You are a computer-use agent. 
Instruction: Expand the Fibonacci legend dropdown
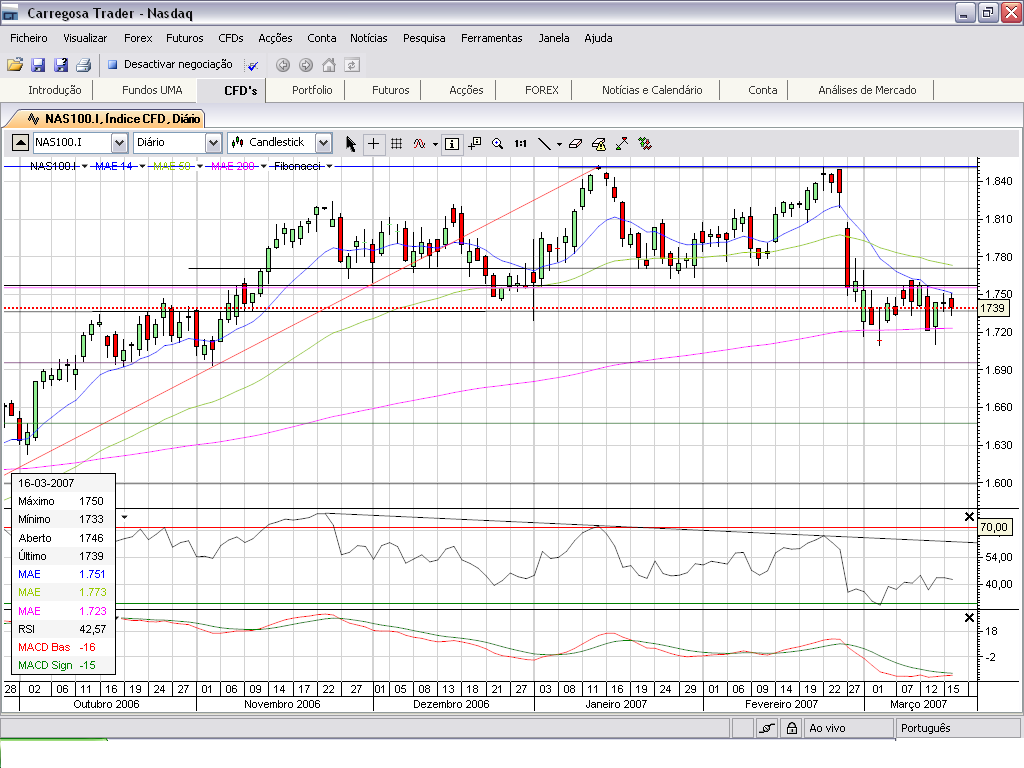click(x=329, y=167)
